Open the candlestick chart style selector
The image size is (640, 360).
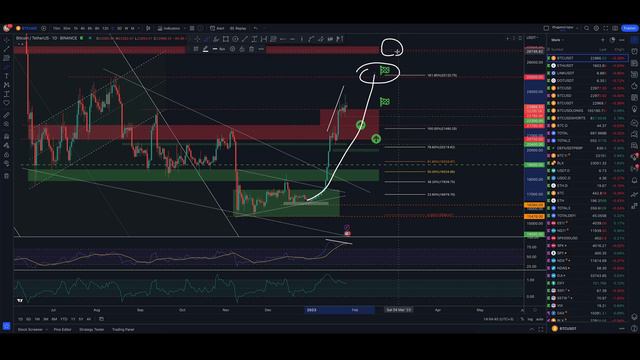(148, 28)
